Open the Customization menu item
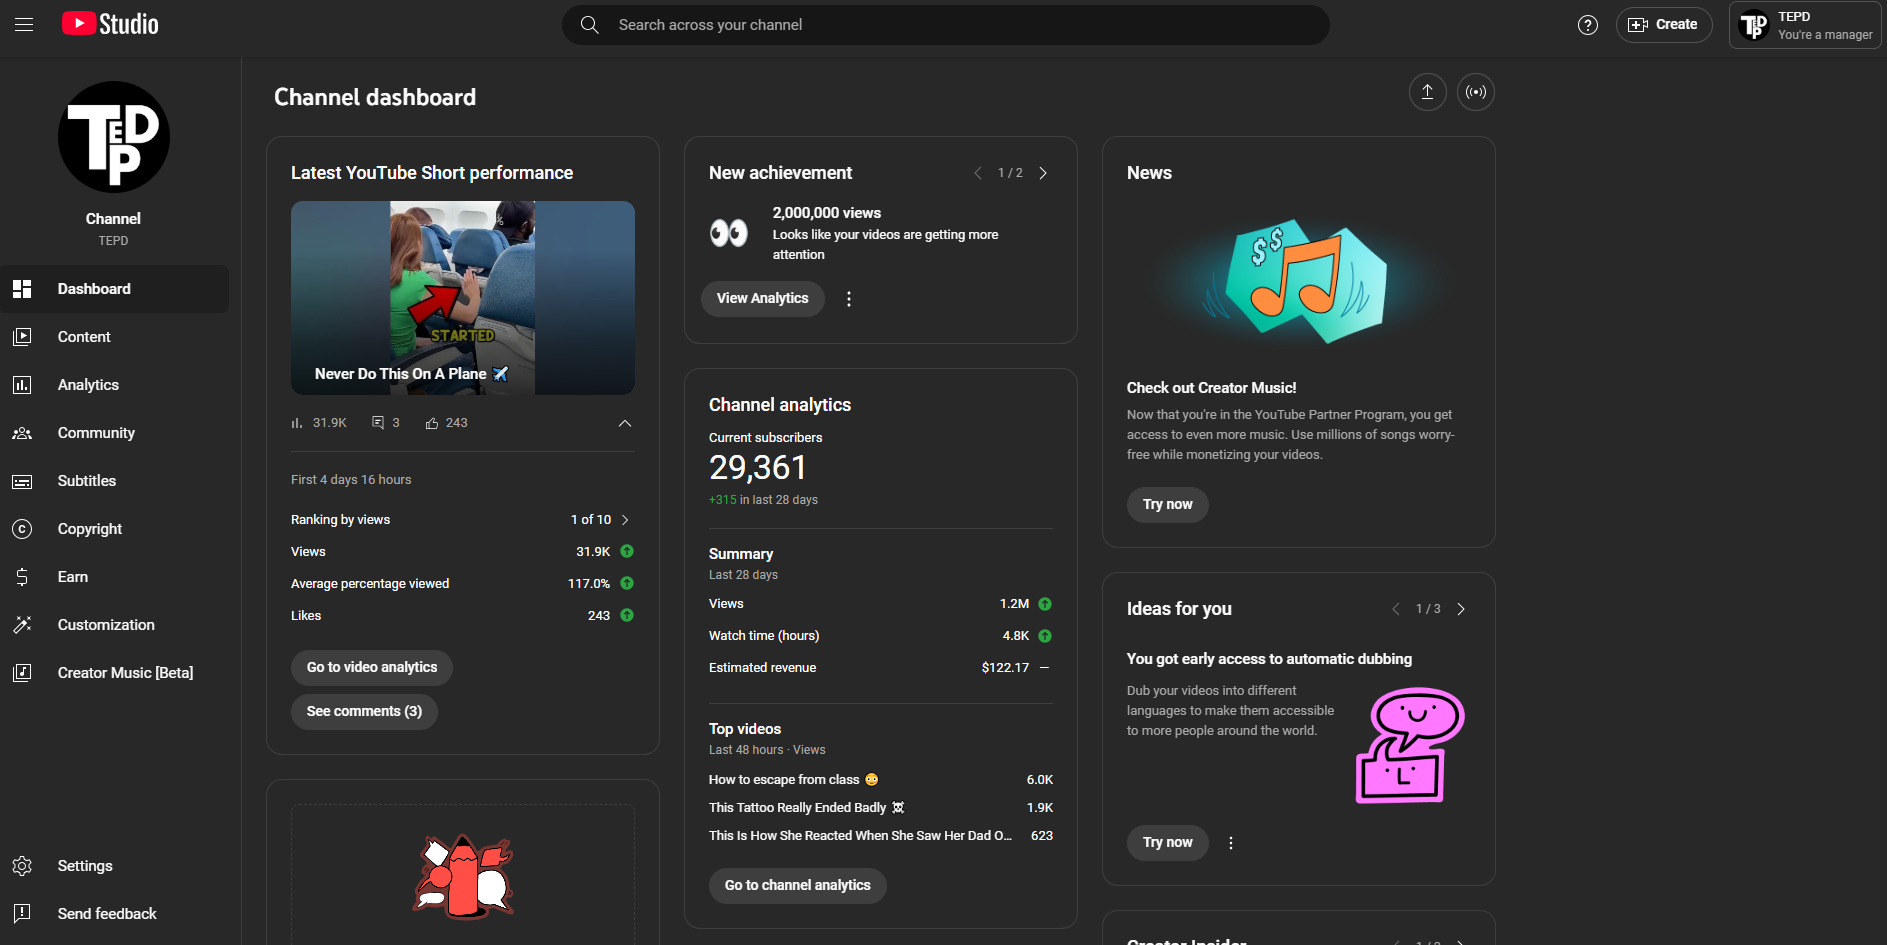This screenshot has height=945, width=1887. (x=114, y=625)
